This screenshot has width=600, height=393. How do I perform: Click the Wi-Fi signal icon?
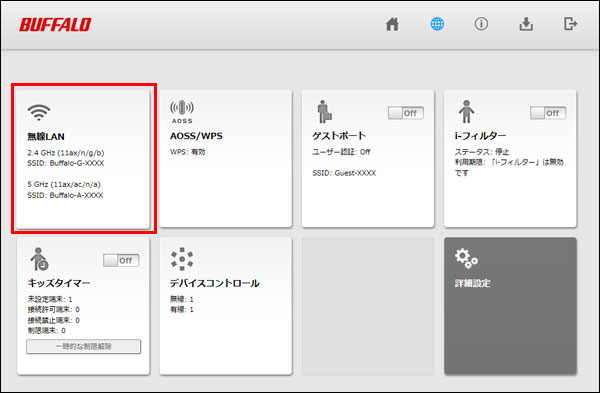(39, 112)
